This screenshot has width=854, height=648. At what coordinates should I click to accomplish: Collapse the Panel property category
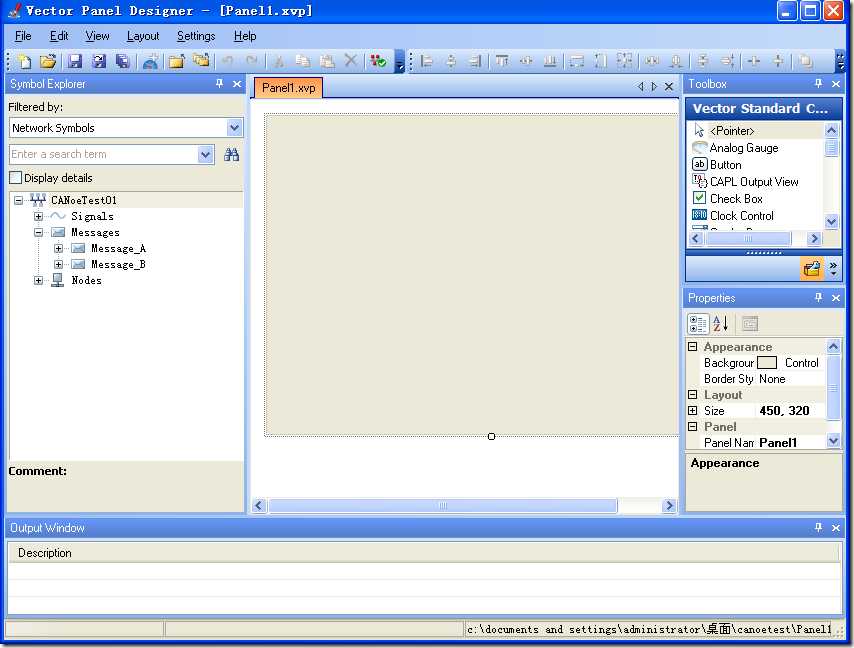coord(692,426)
